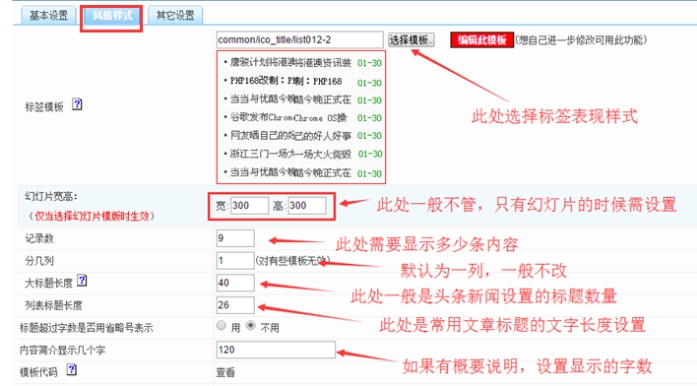Click the slideshow width 宽 field

pyautogui.click(x=249, y=205)
